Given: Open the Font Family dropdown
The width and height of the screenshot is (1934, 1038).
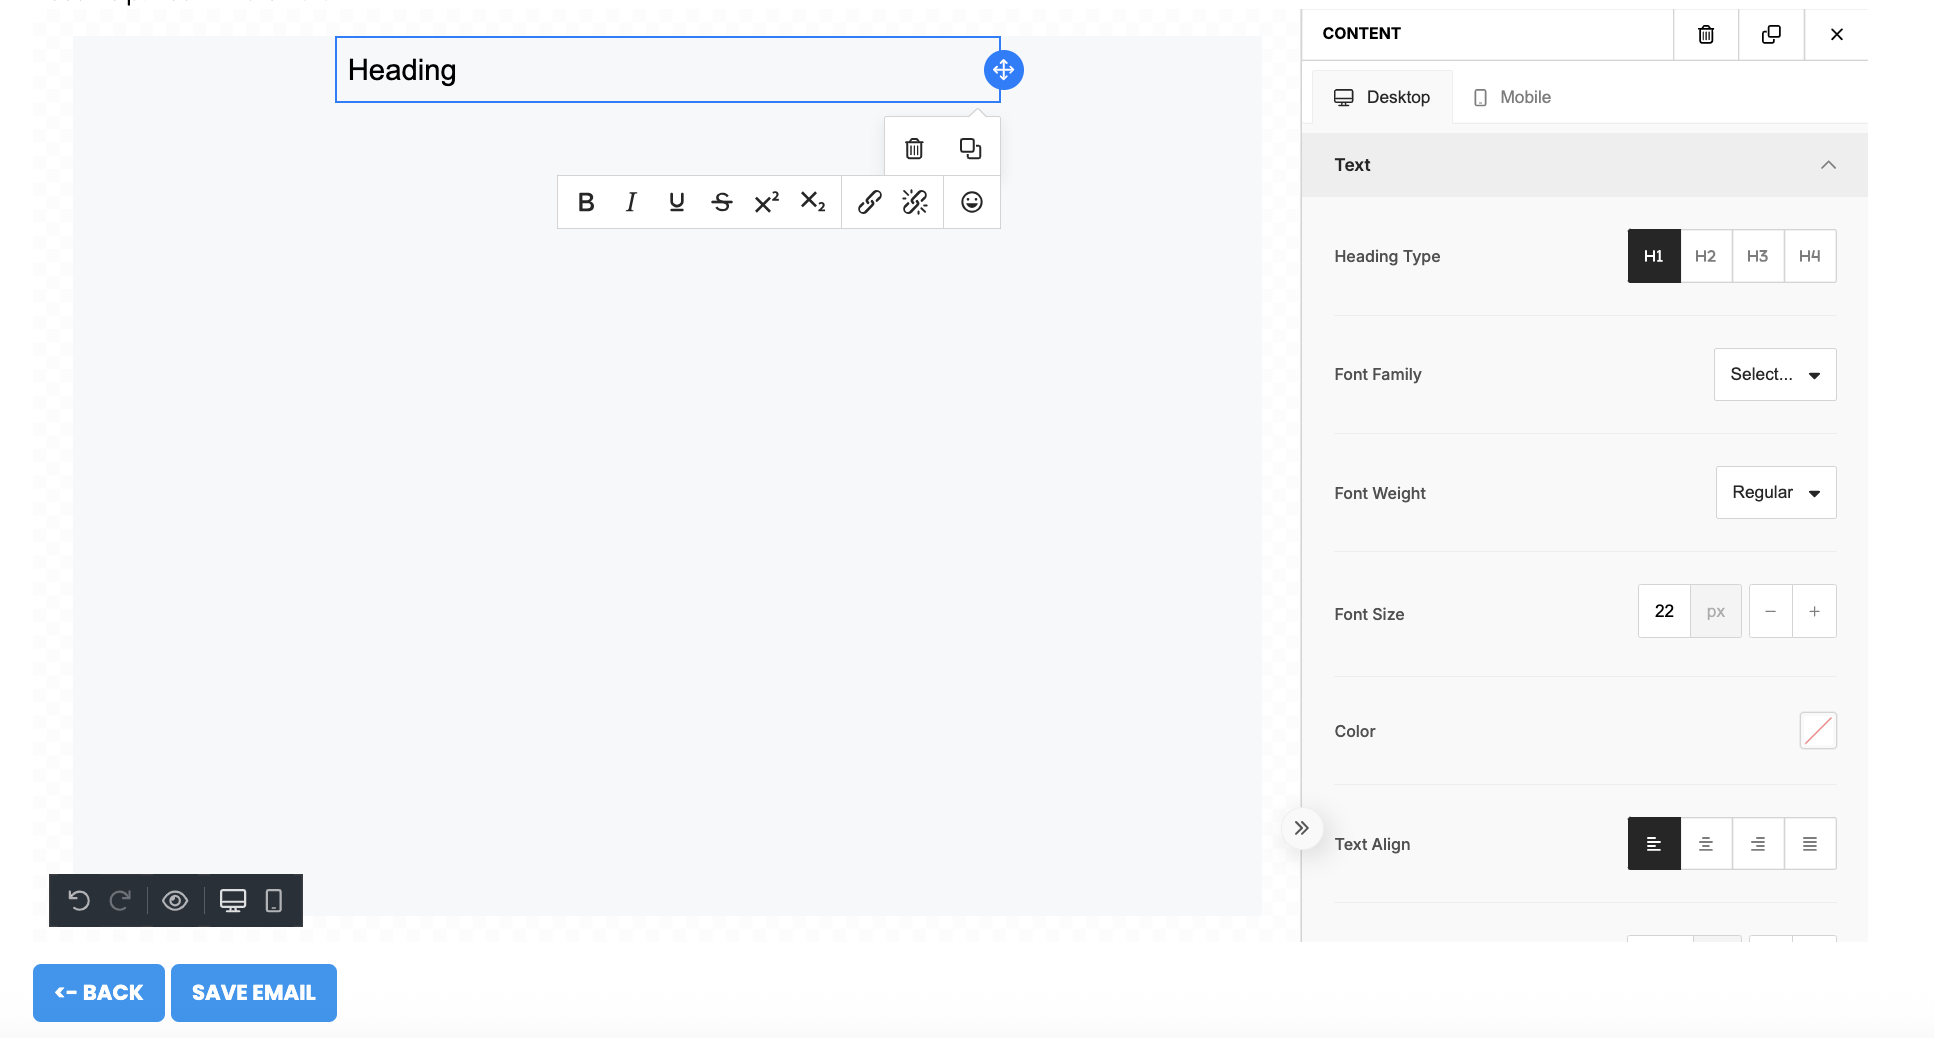Looking at the screenshot, I should coord(1774,375).
